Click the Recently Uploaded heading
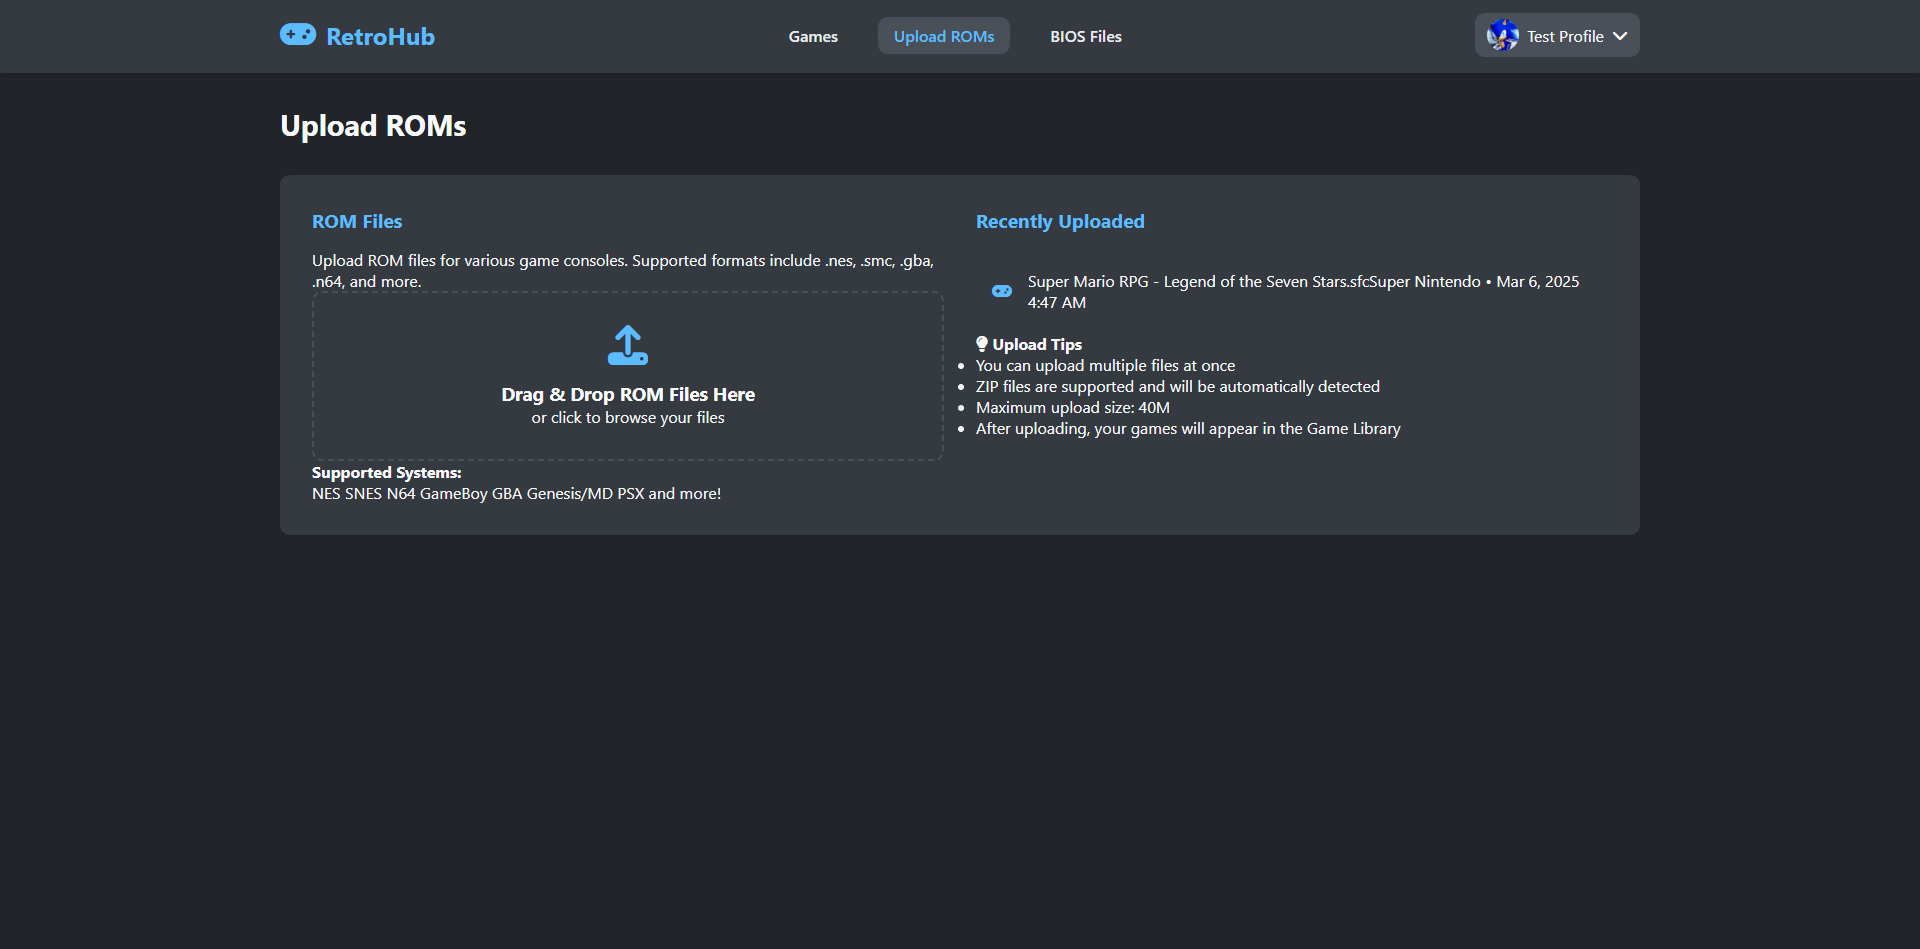Image resolution: width=1920 pixels, height=949 pixels. pos(1060,222)
